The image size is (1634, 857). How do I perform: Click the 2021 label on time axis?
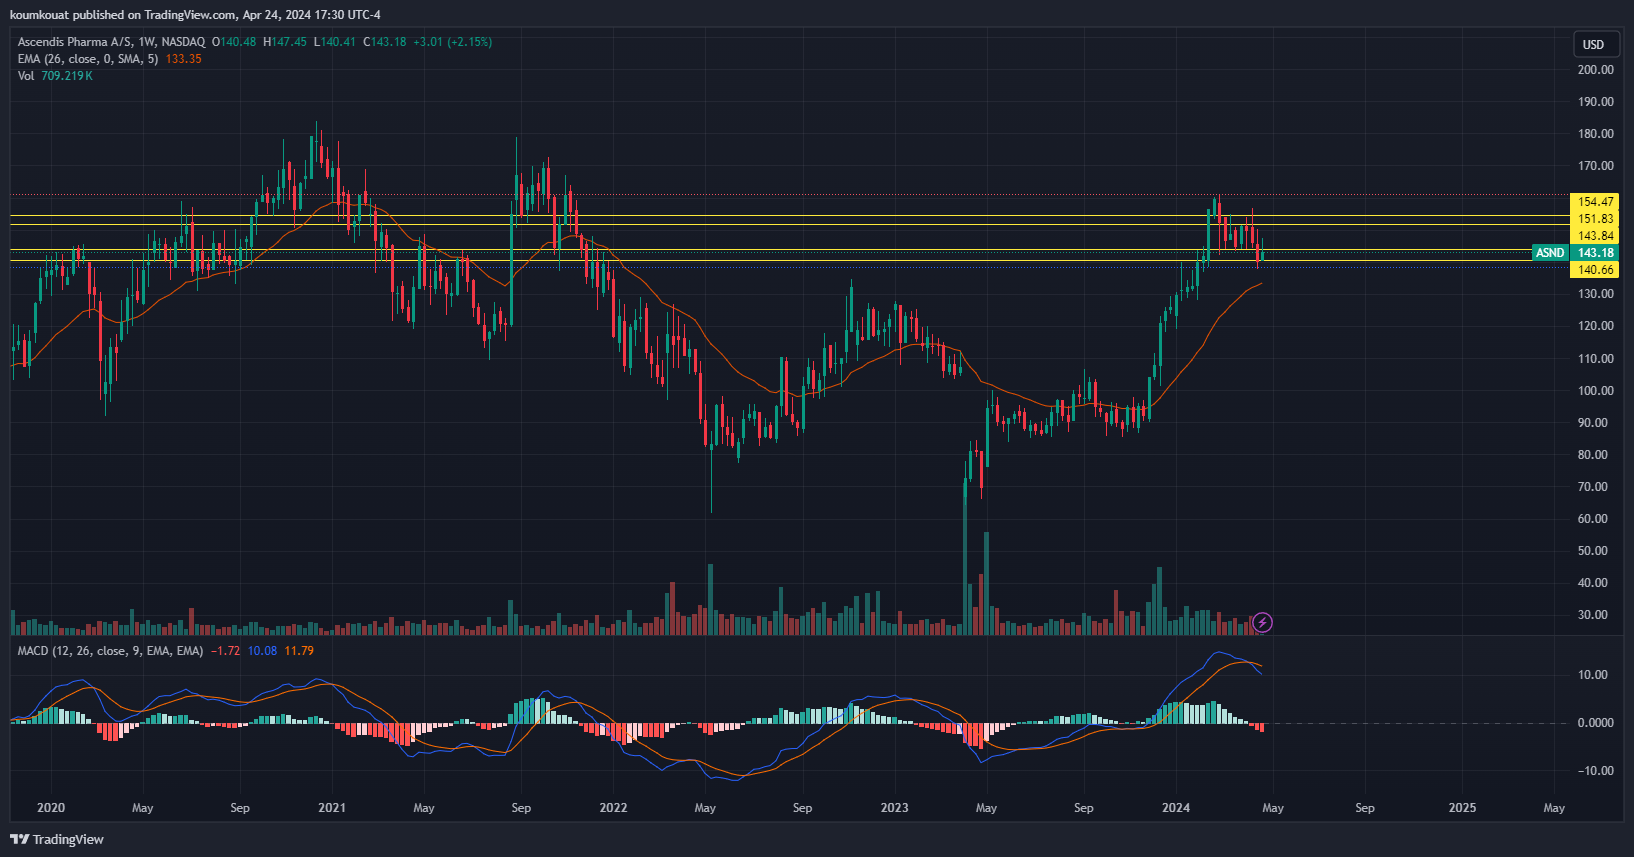coord(332,808)
